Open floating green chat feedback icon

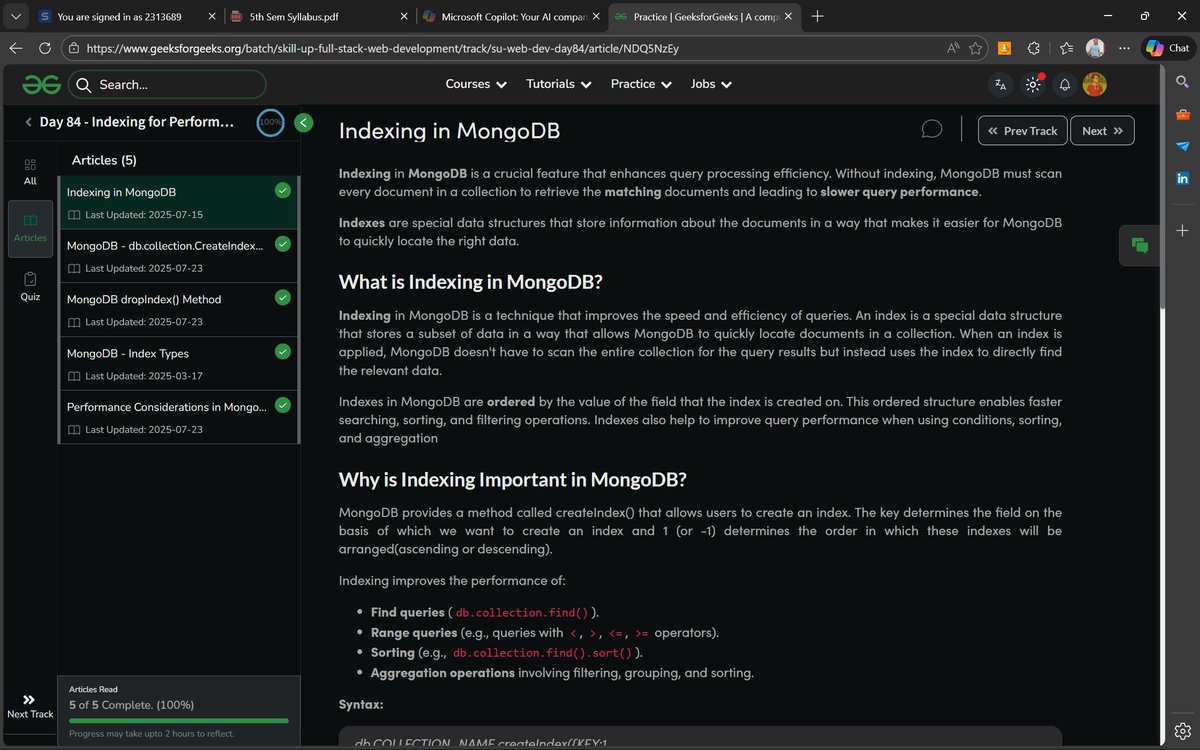[1140, 245]
